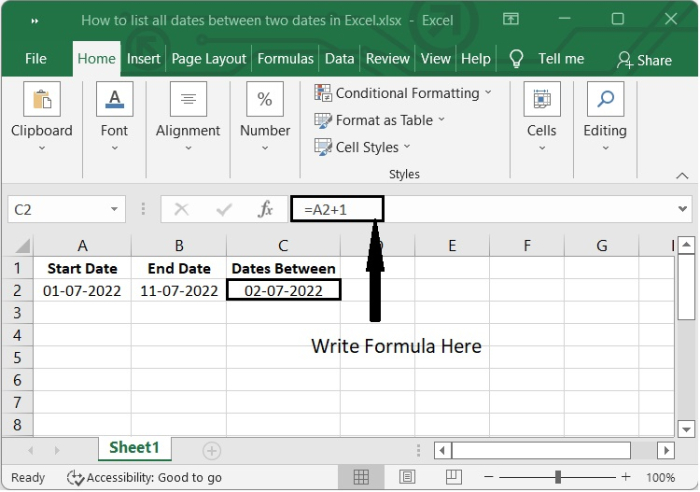Click the Insert Function fx icon
The image size is (700, 492).
[x=266, y=210]
